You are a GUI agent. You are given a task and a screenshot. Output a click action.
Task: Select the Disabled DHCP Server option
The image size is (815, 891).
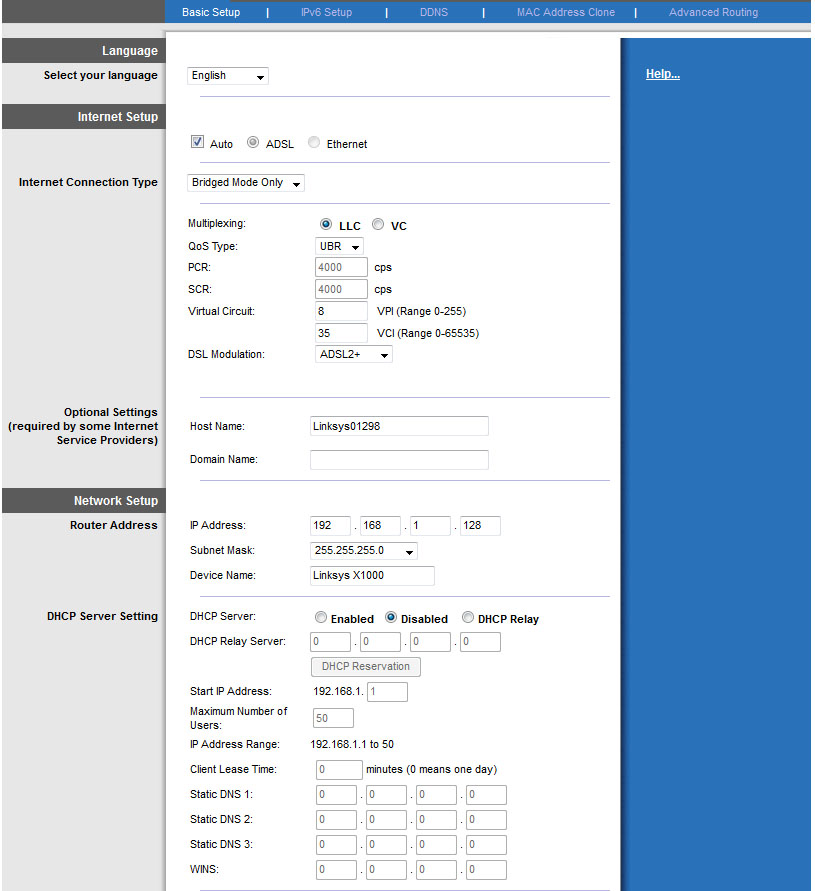(x=391, y=617)
